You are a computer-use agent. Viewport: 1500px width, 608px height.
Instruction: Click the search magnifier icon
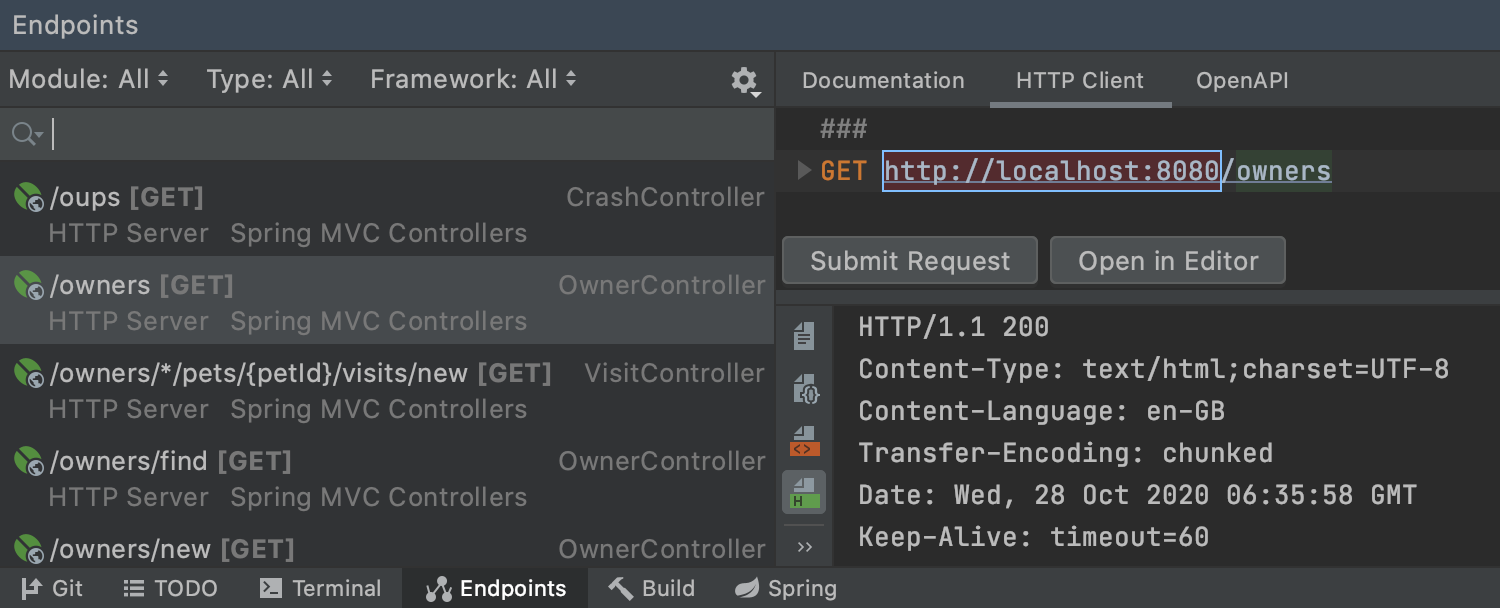tap(25, 134)
